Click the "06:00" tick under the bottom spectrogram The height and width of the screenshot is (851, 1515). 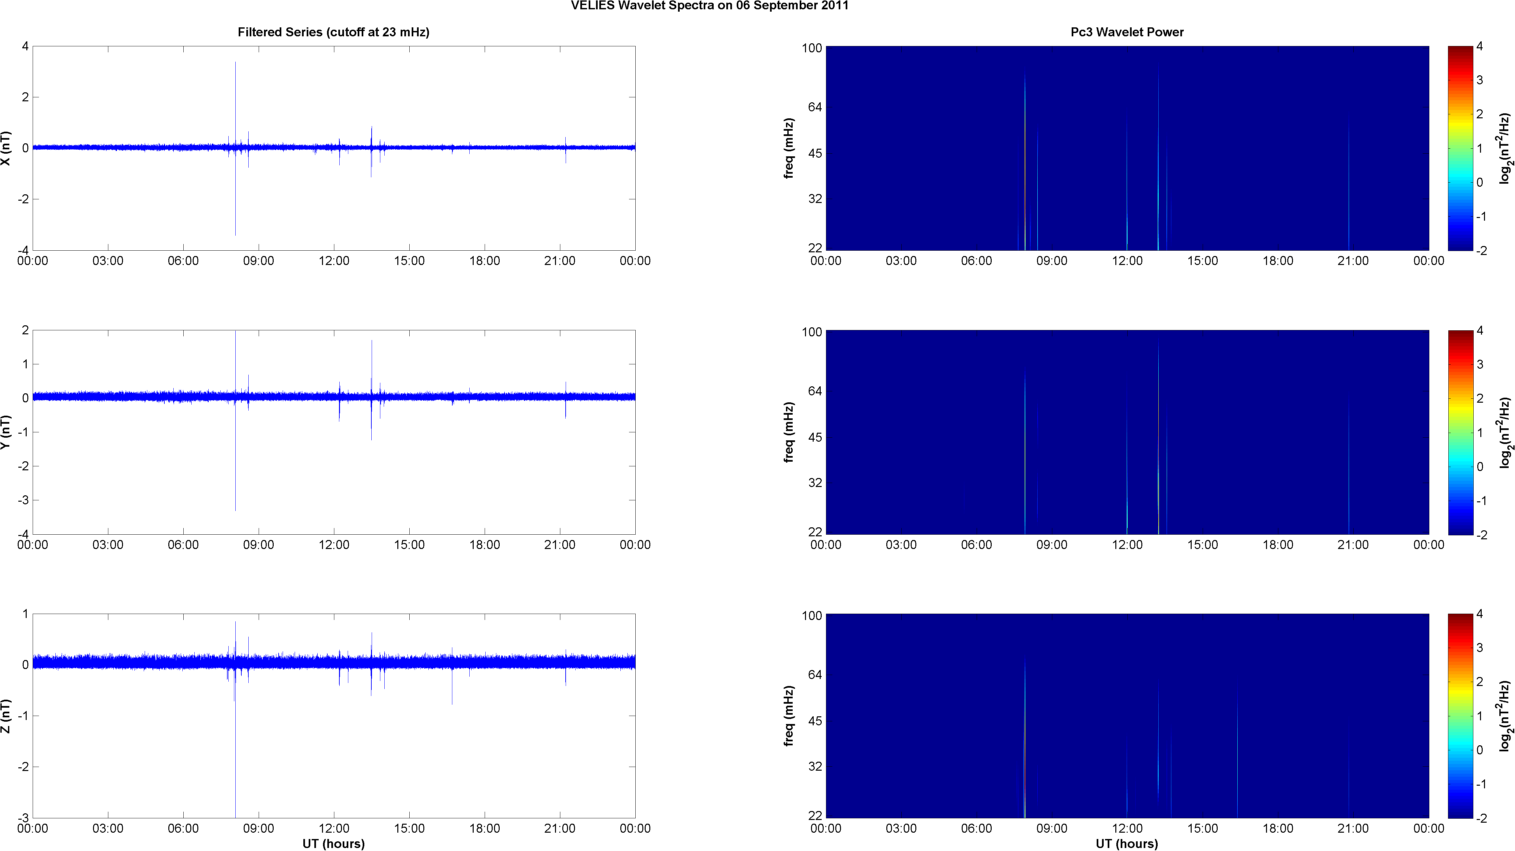[x=977, y=828]
